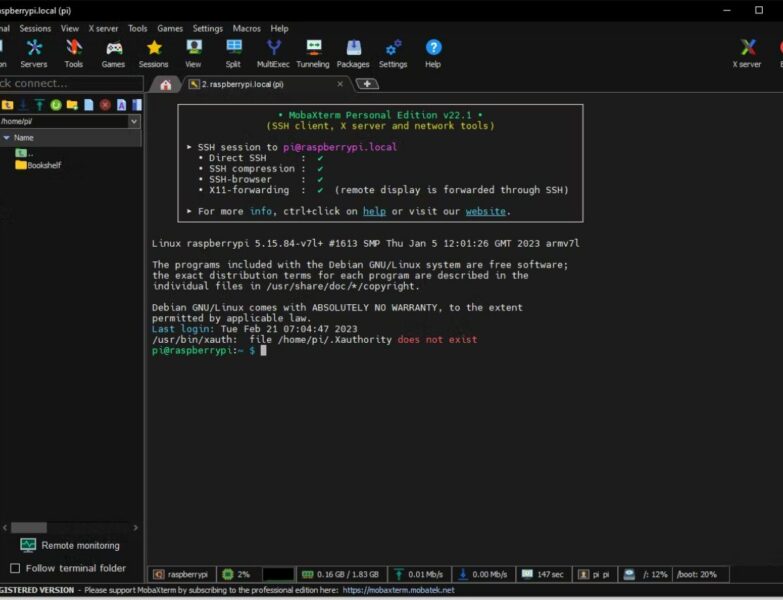Open the mobaxterm.mobatek.net link

(x=399, y=590)
